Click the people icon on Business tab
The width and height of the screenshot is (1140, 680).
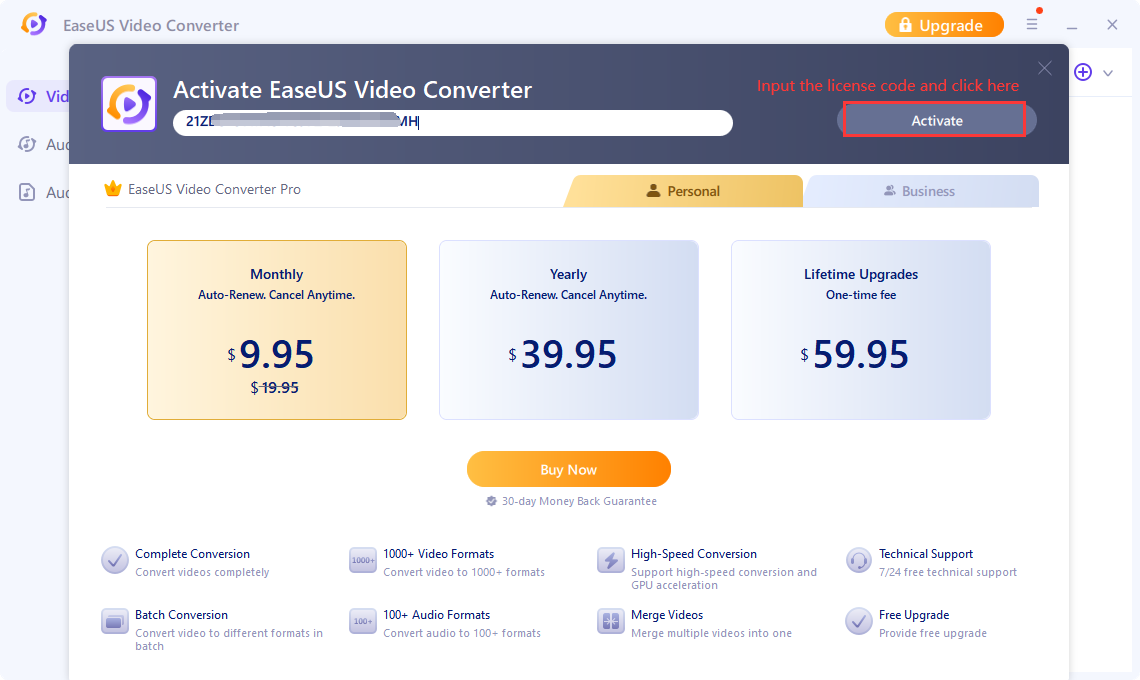click(x=889, y=191)
